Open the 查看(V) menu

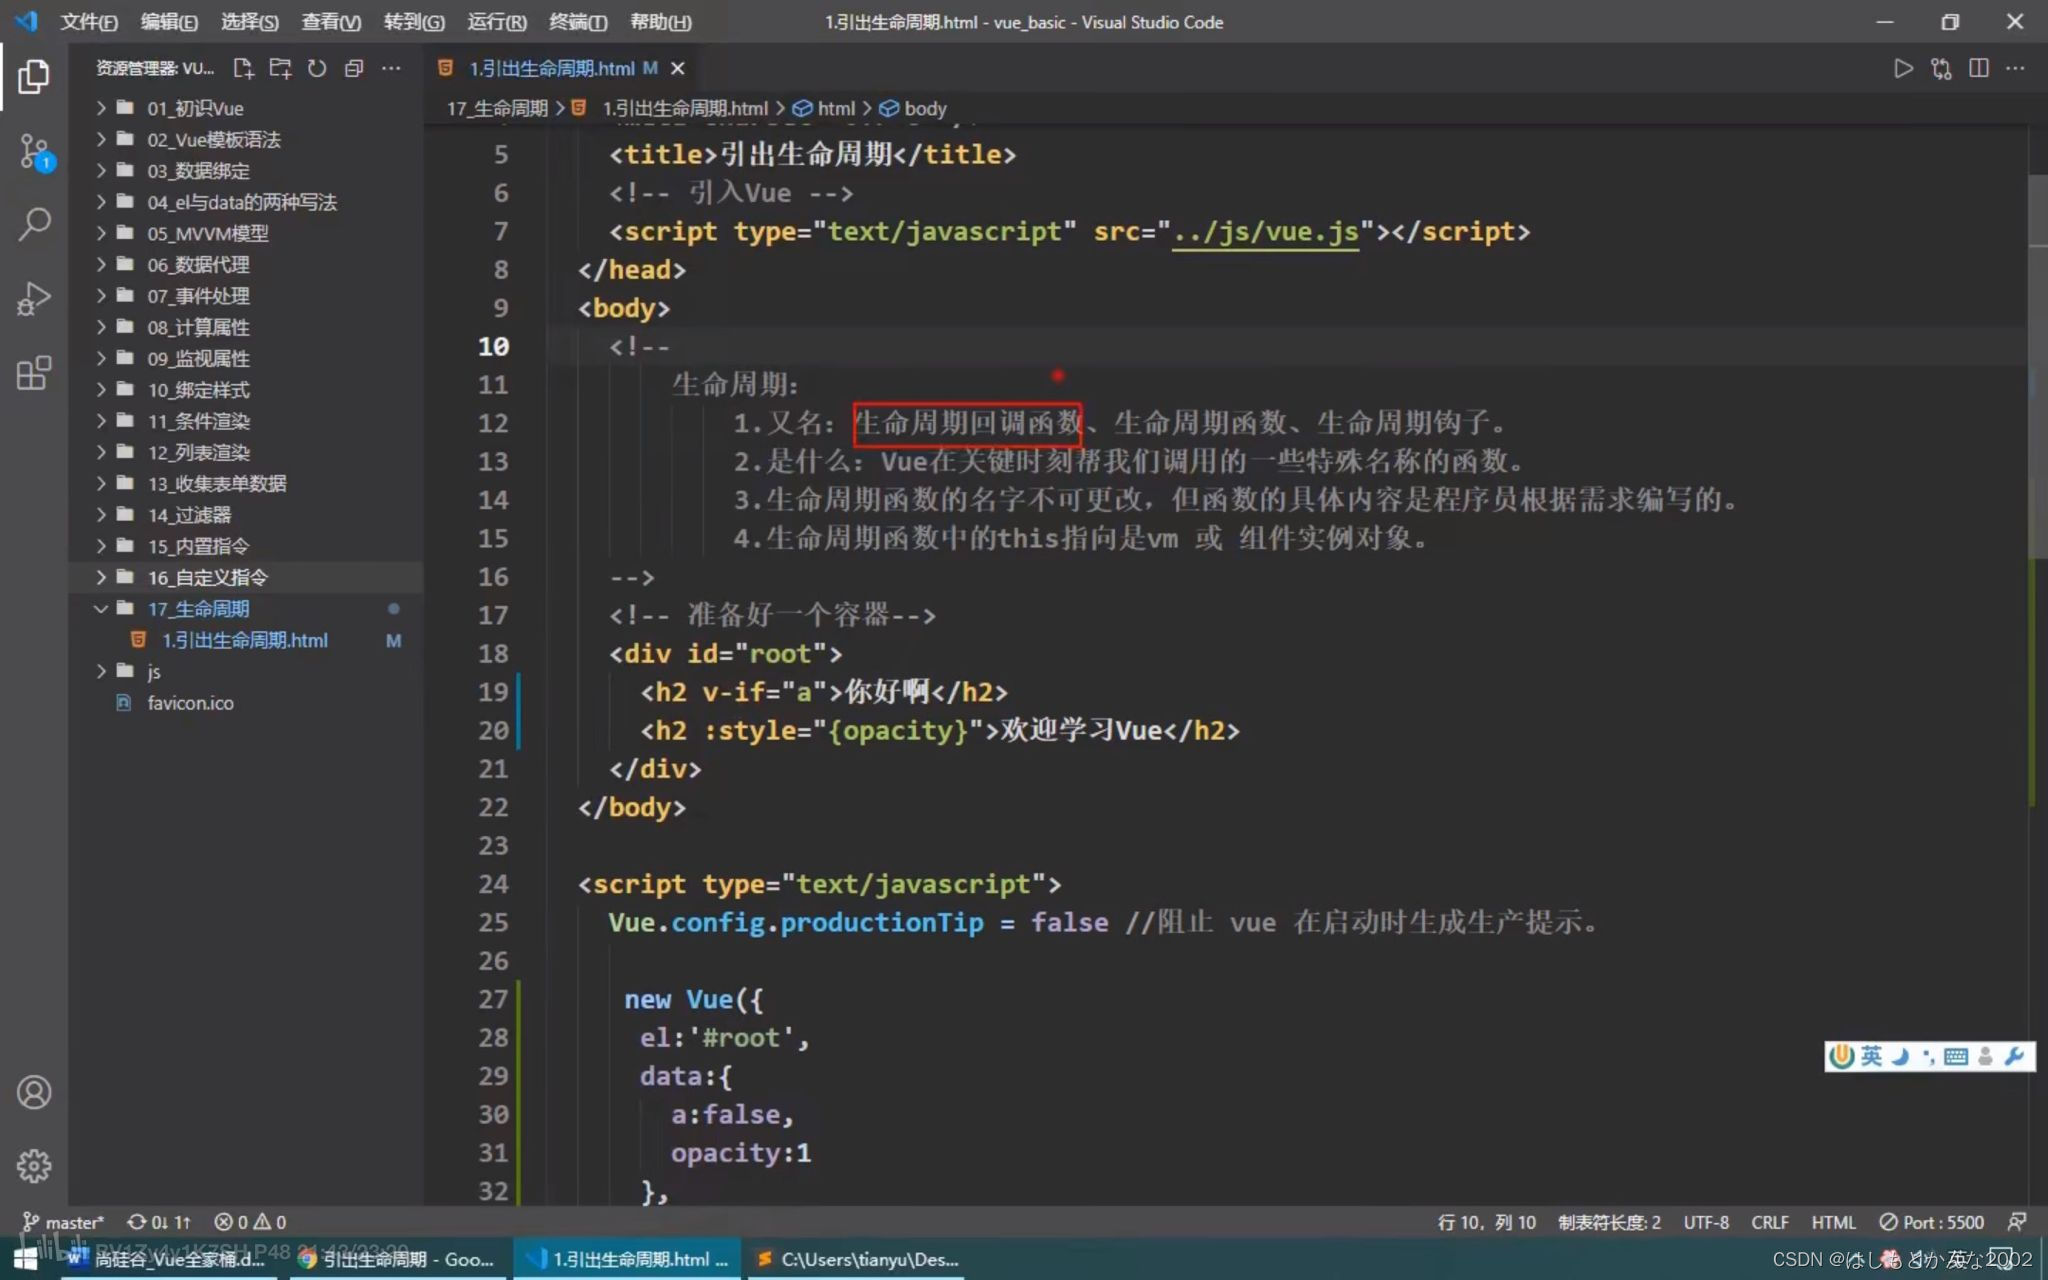tap(330, 22)
